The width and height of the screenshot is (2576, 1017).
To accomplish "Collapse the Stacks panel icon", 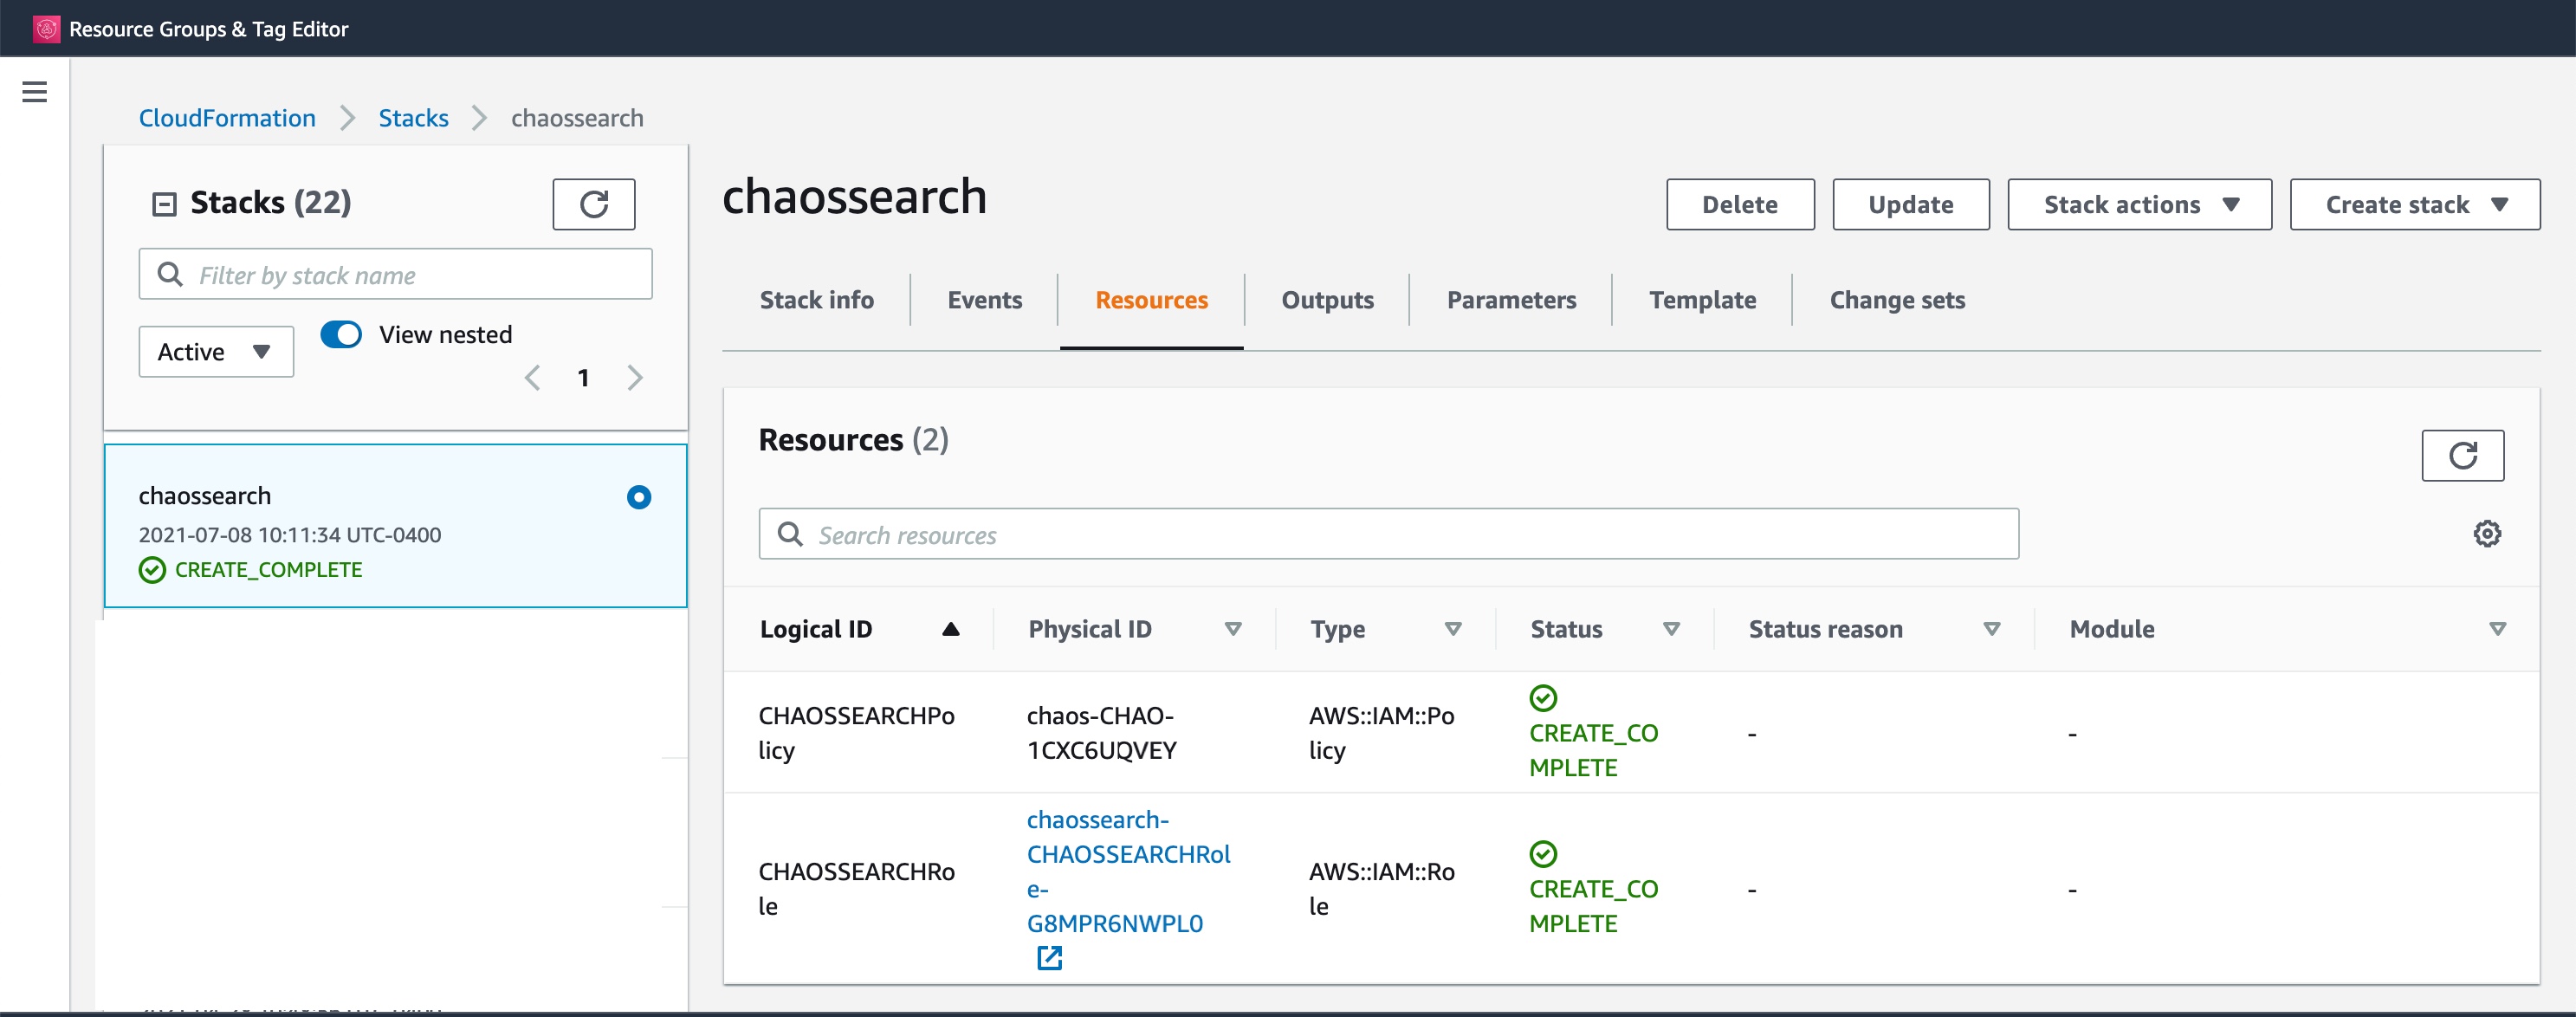I will [x=164, y=204].
